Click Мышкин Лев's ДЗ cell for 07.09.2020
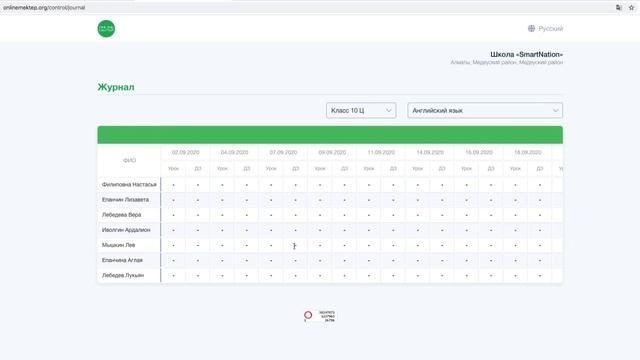 [296, 245]
